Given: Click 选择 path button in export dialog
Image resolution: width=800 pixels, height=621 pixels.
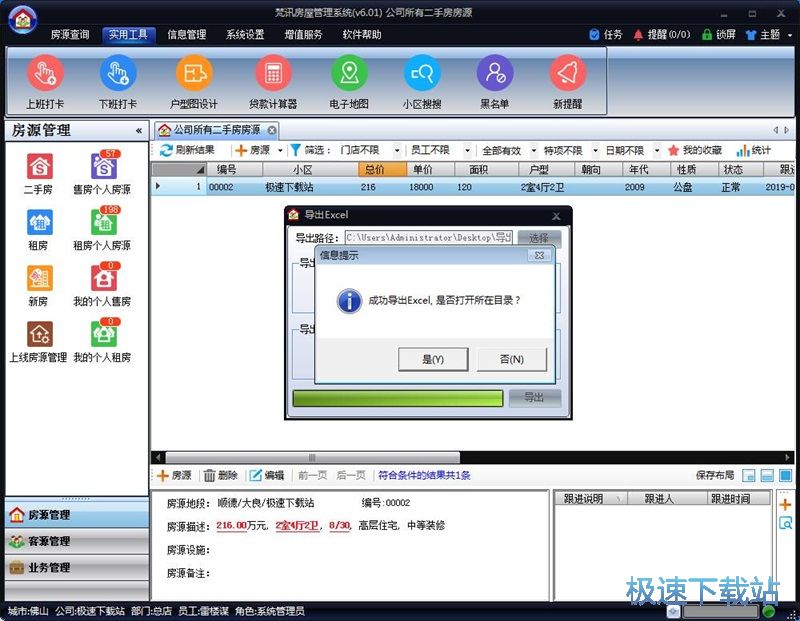Looking at the screenshot, I should [539, 238].
